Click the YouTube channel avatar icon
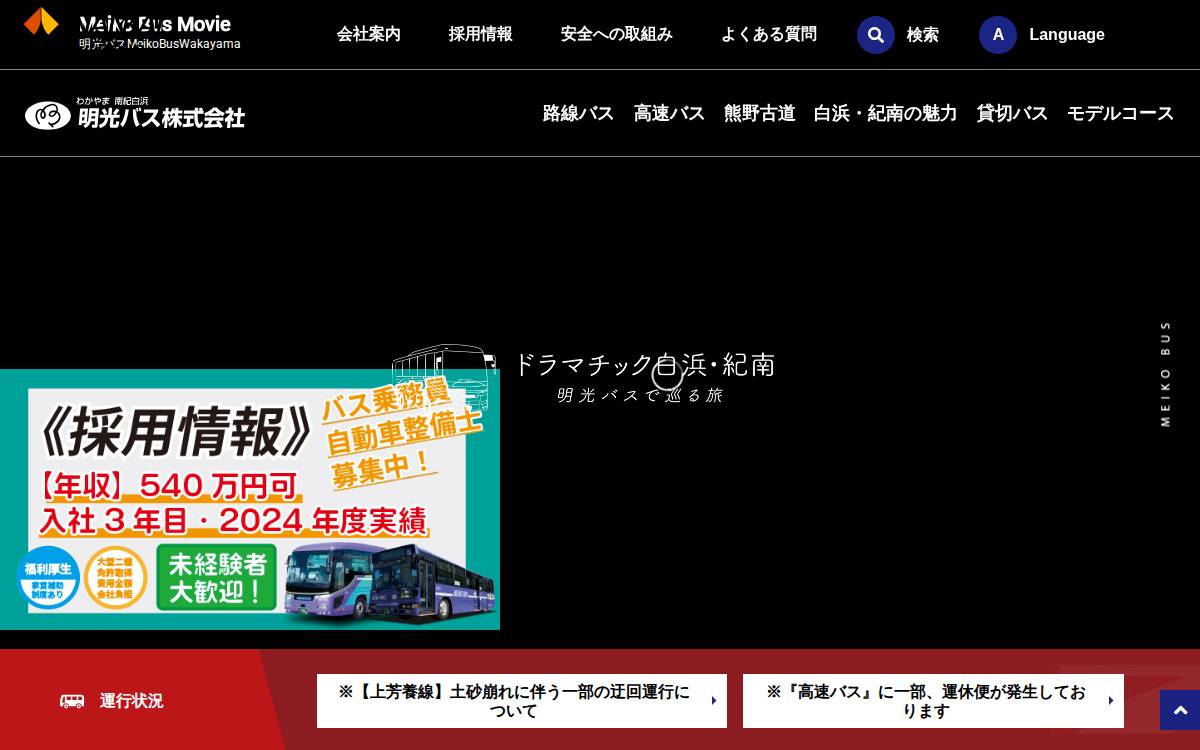Image resolution: width=1200 pixels, height=750 pixels. (41, 21)
